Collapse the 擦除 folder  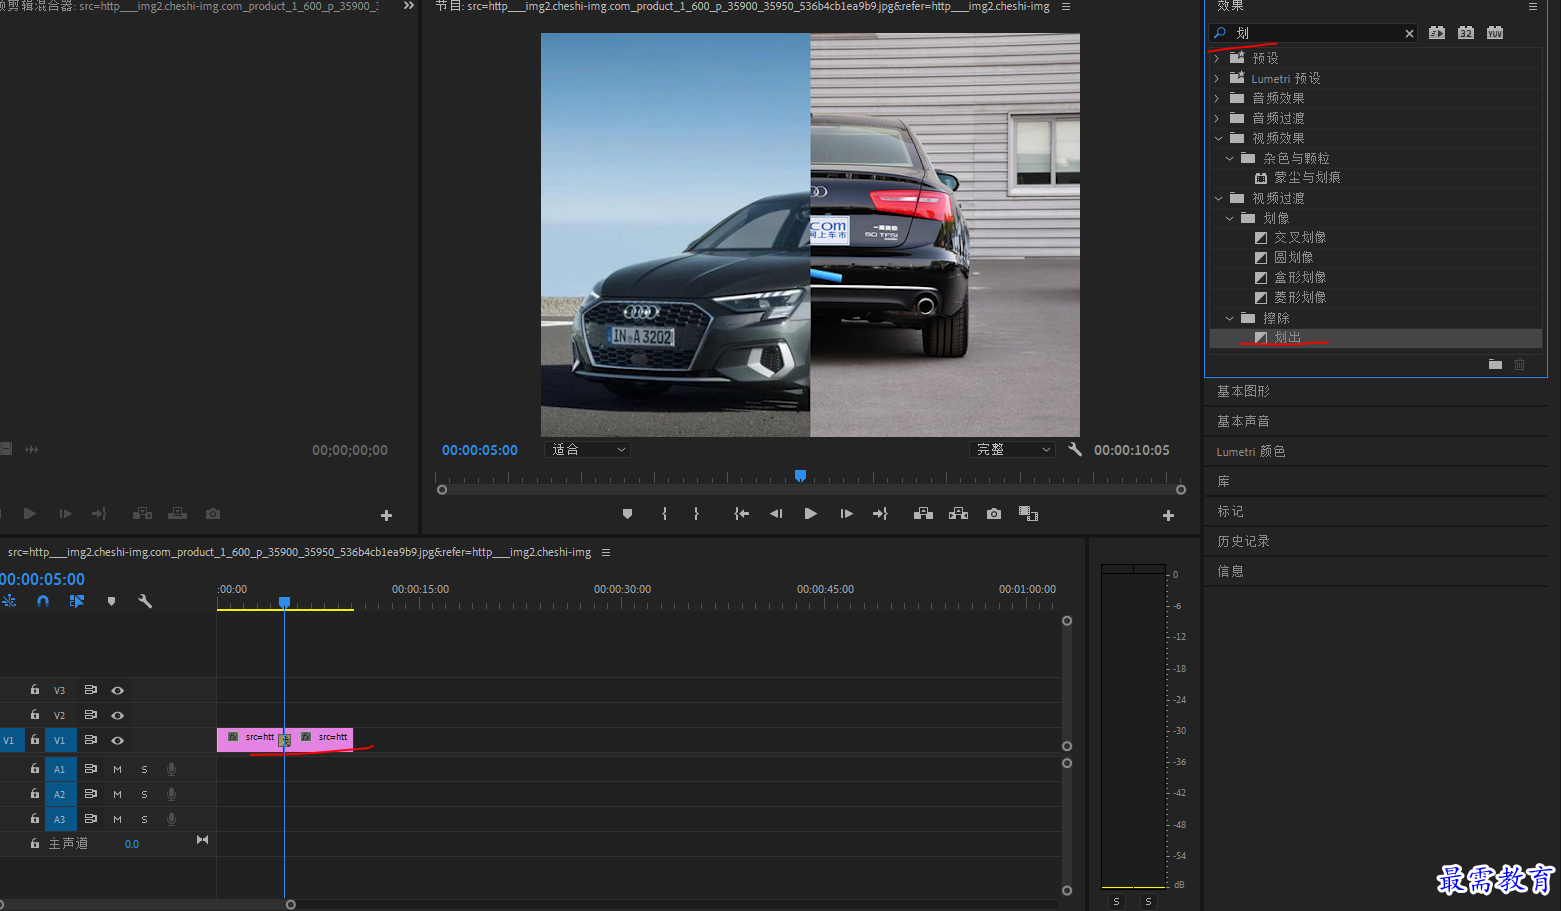pos(1229,318)
